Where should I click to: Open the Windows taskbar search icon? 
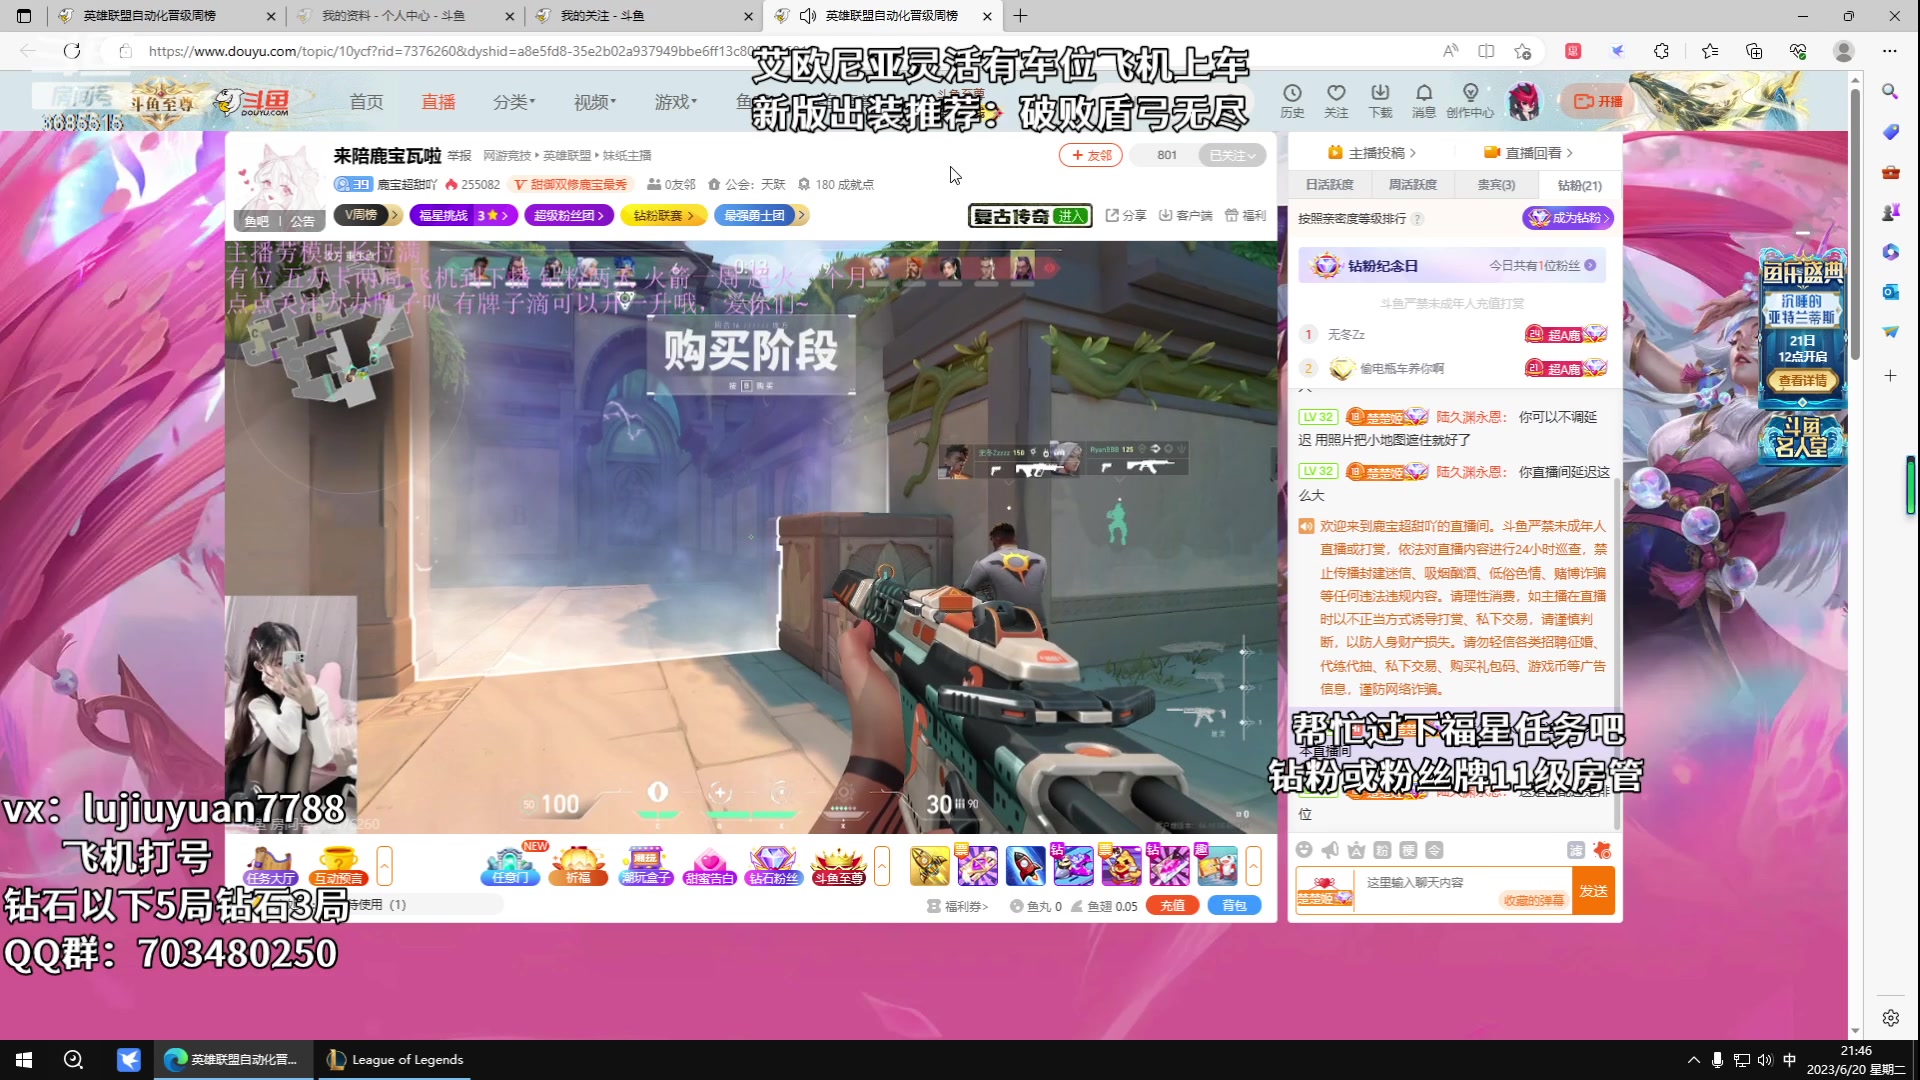(73, 1059)
